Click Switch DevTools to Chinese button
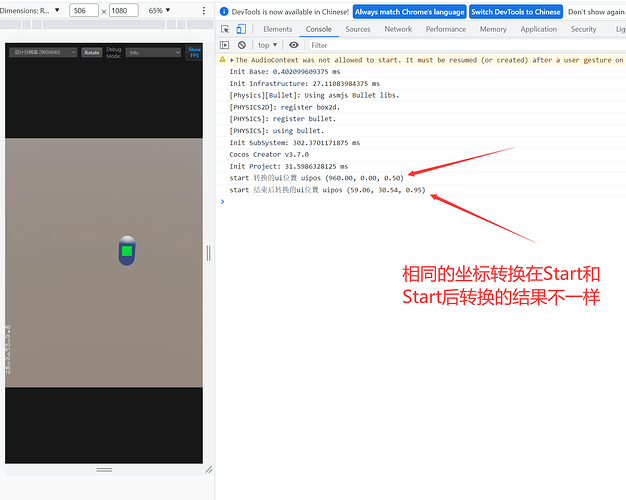This screenshot has height=500, width=626. 516,12
